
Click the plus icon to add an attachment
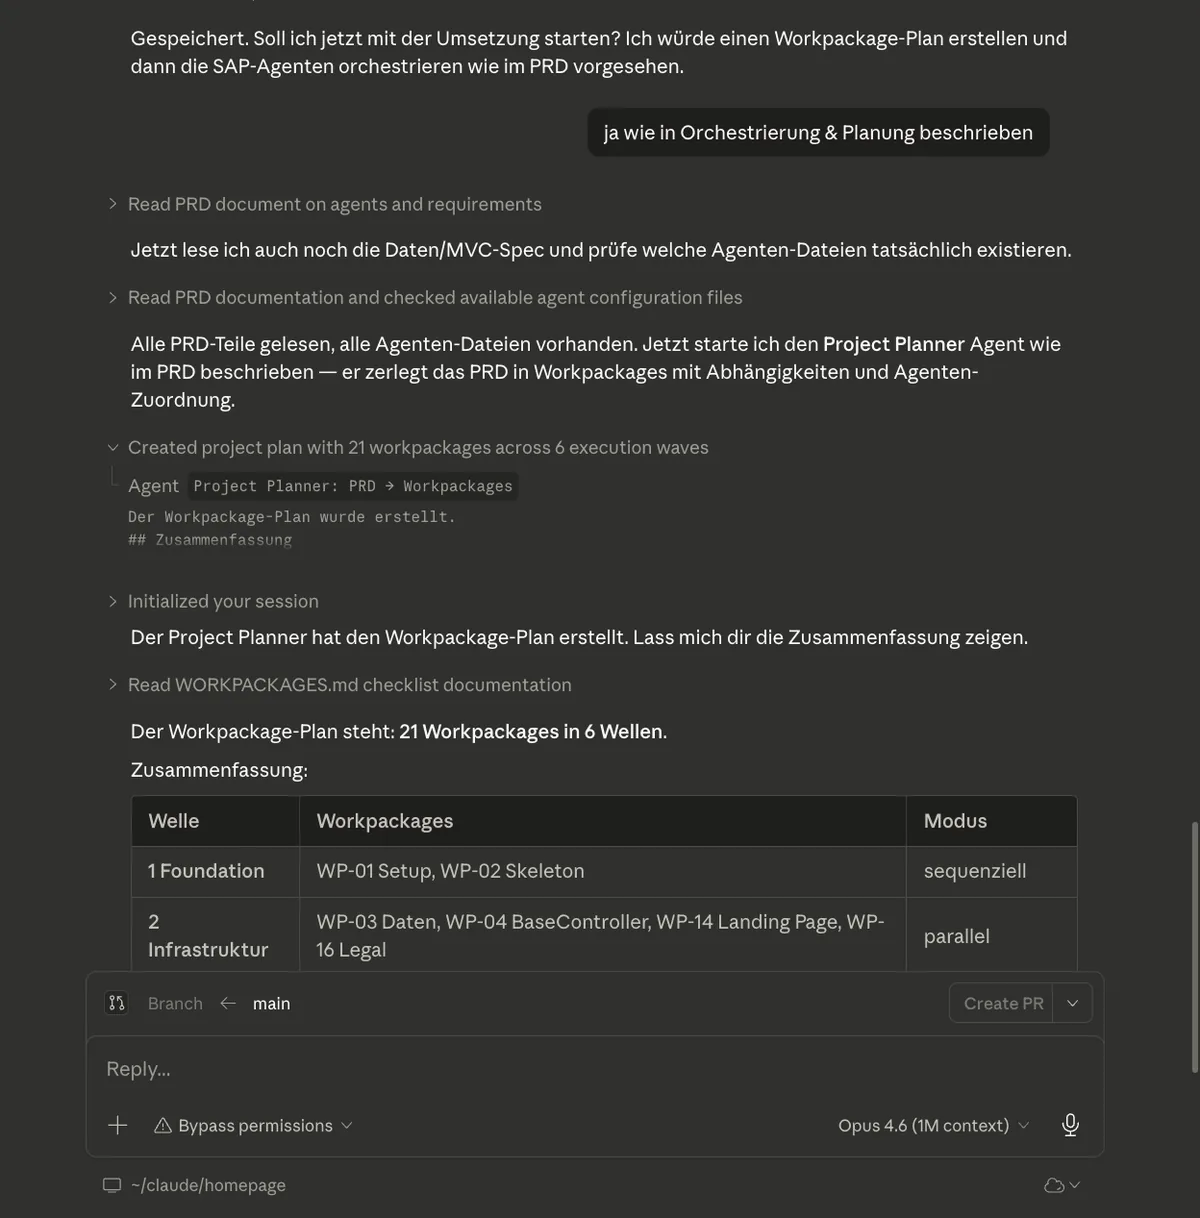click(x=117, y=1124)
